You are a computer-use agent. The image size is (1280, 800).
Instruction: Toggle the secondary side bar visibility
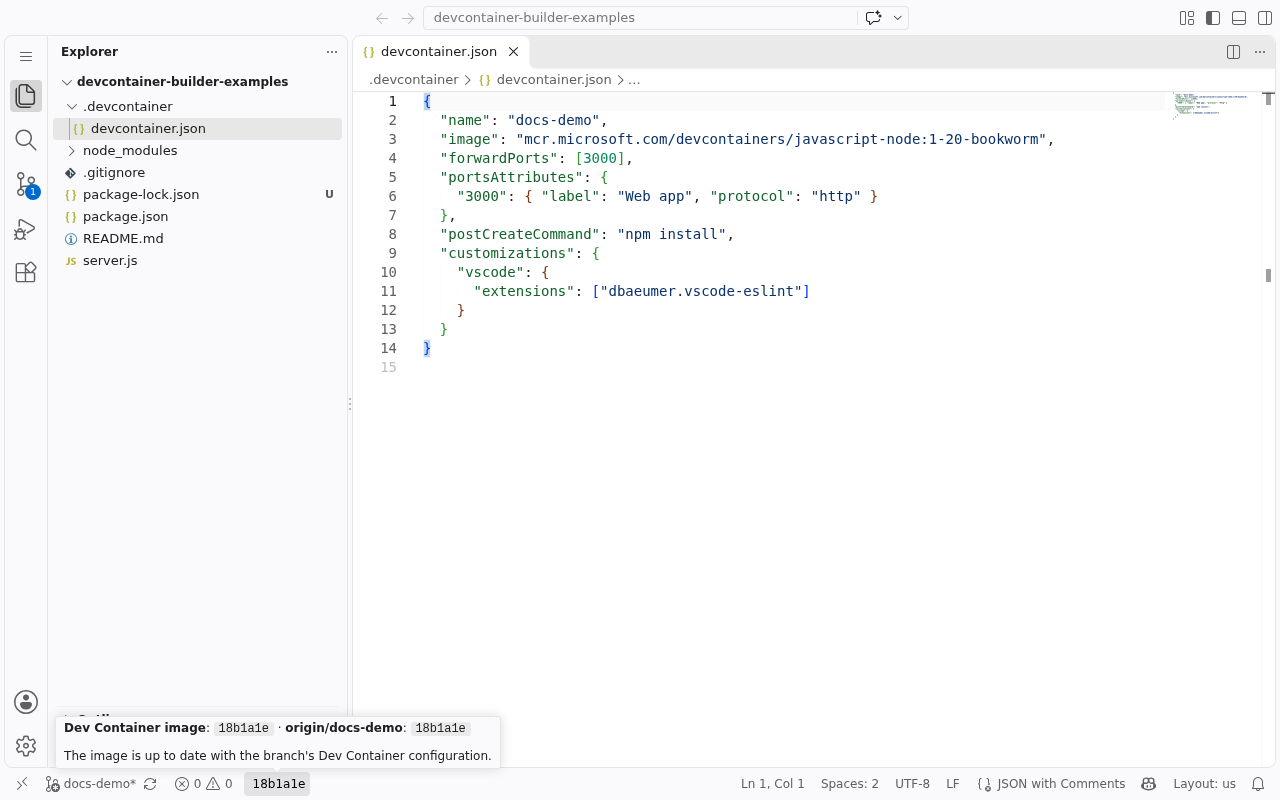(1265, 18)
